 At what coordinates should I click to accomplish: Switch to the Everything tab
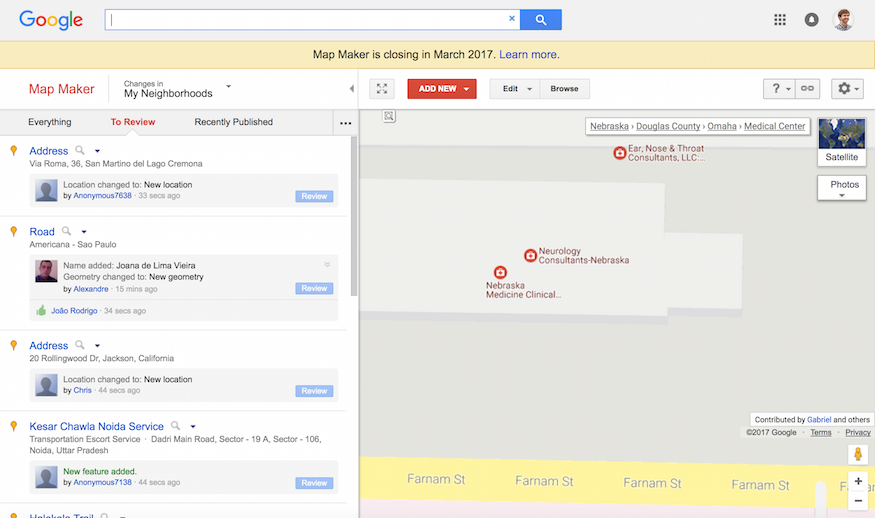click(x=50, y=122)
